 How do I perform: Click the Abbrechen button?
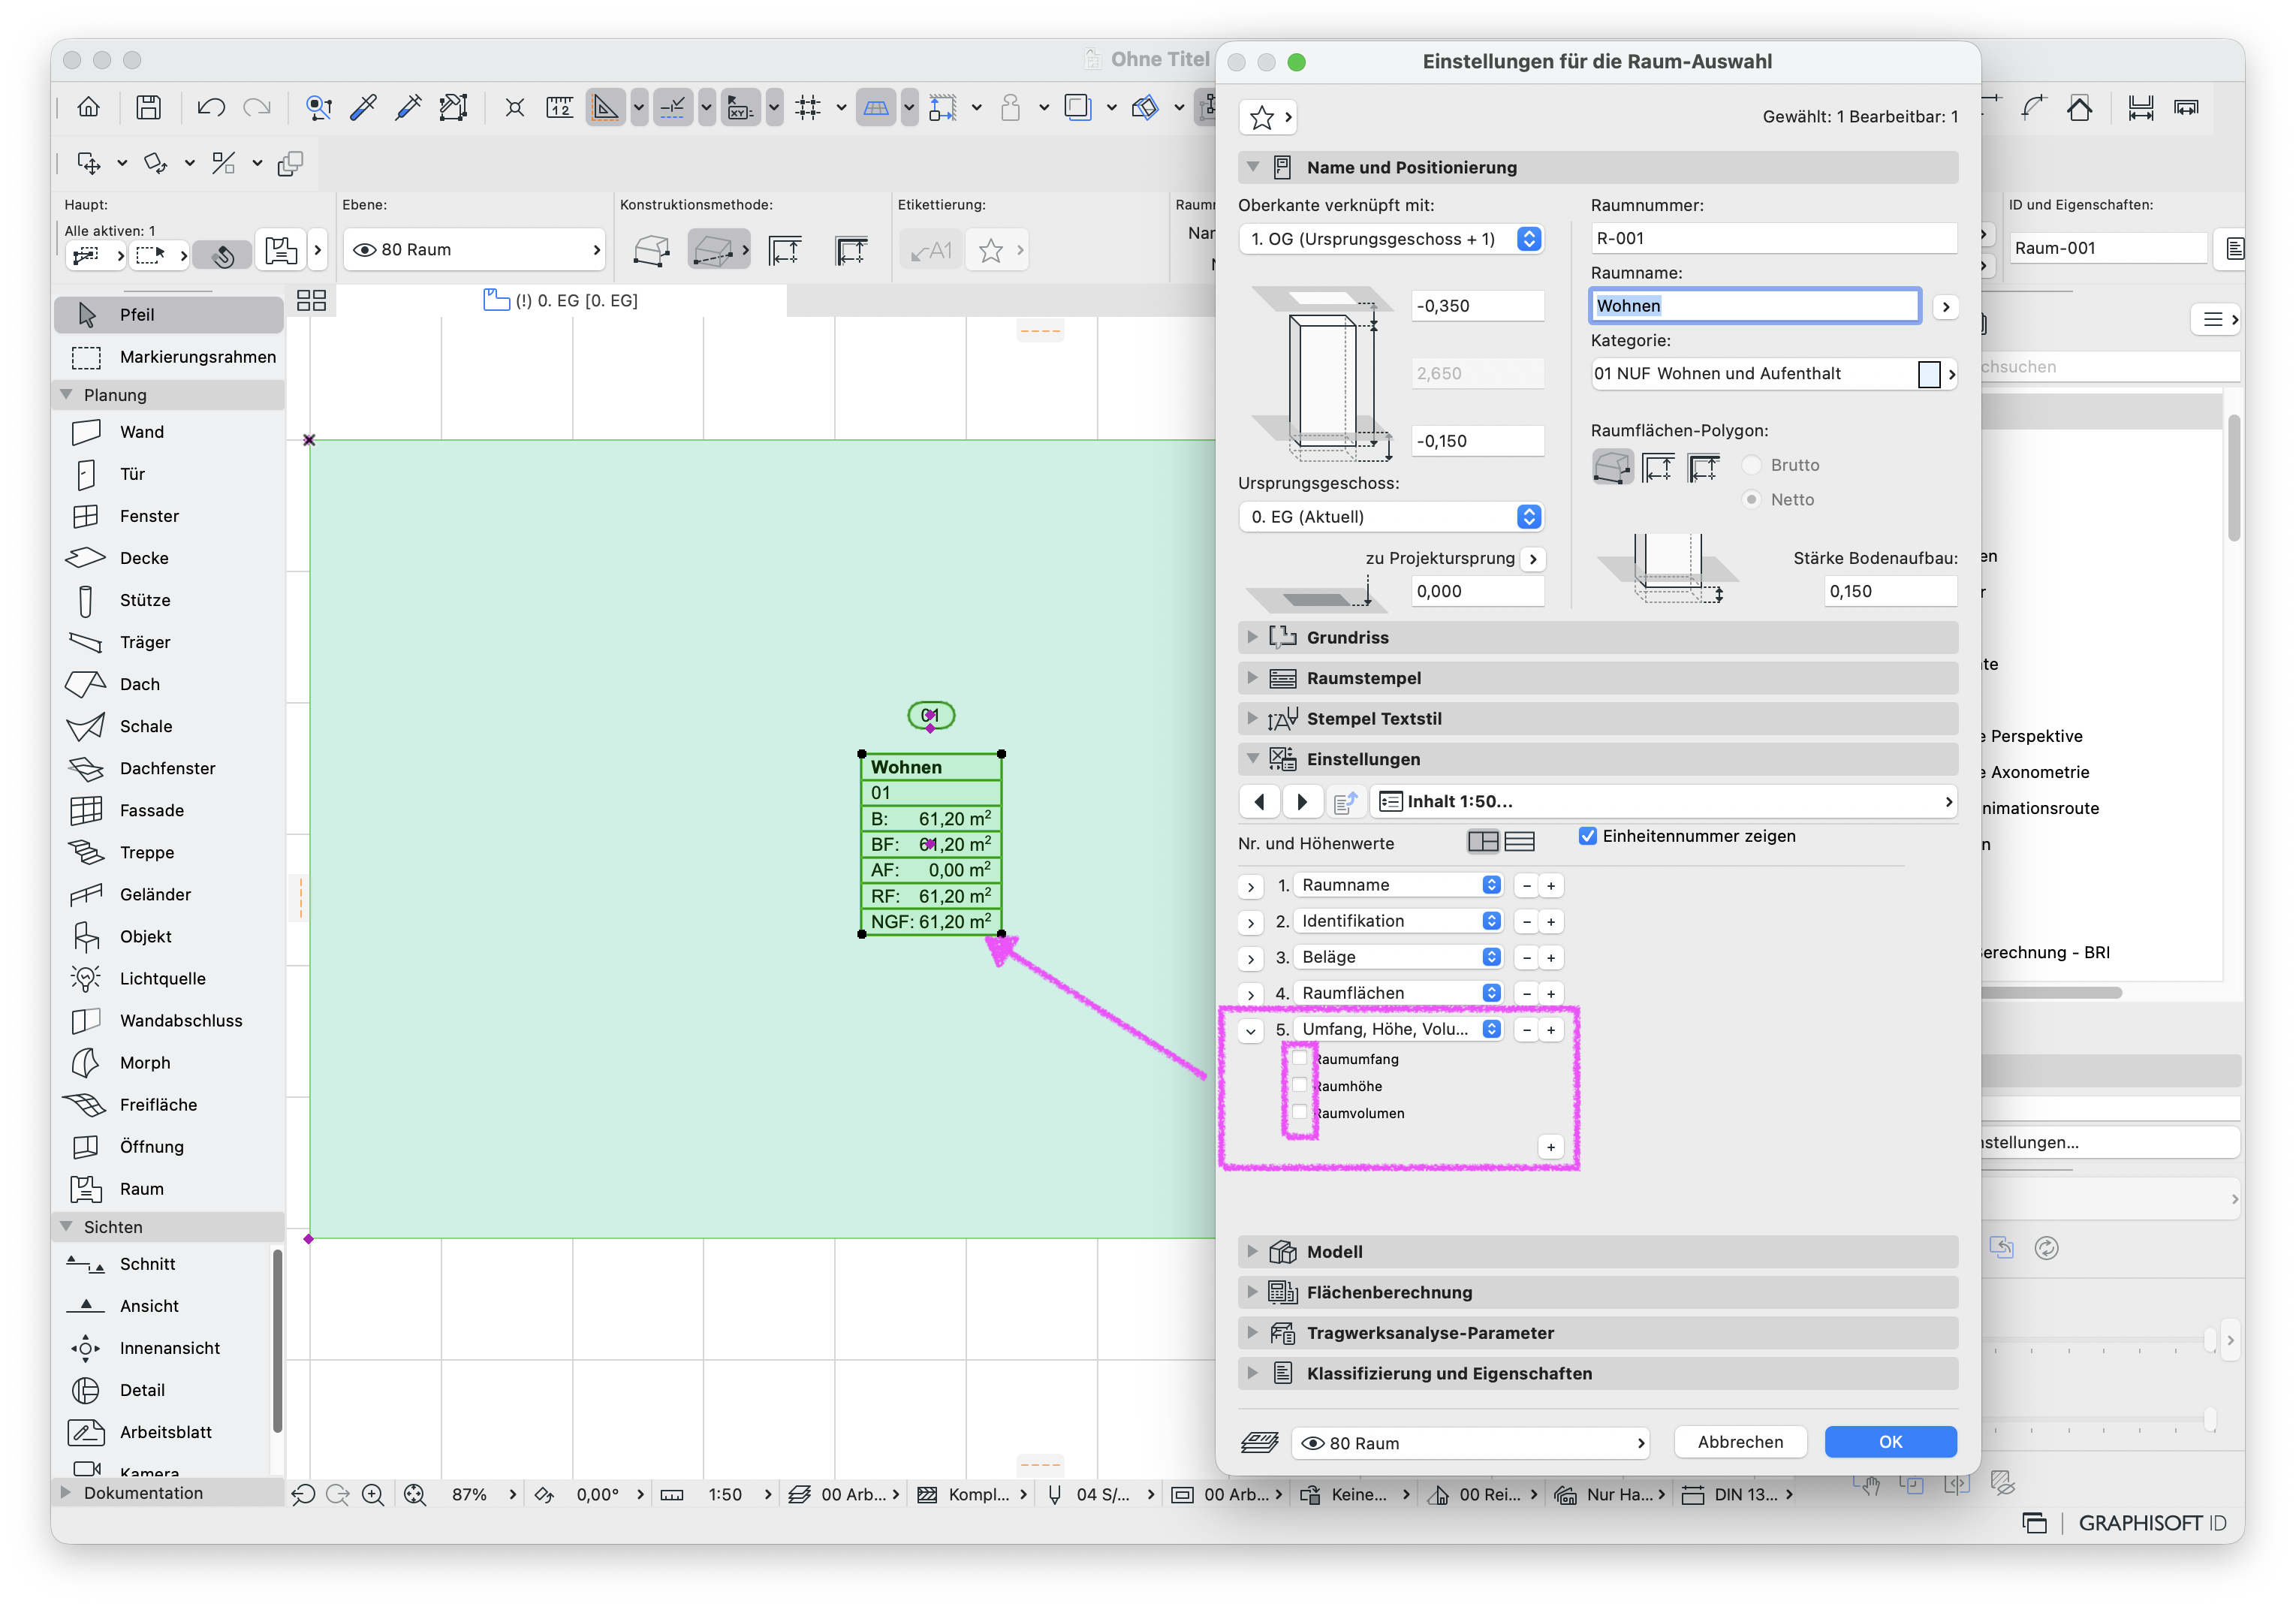[x=1740, y=1442]
